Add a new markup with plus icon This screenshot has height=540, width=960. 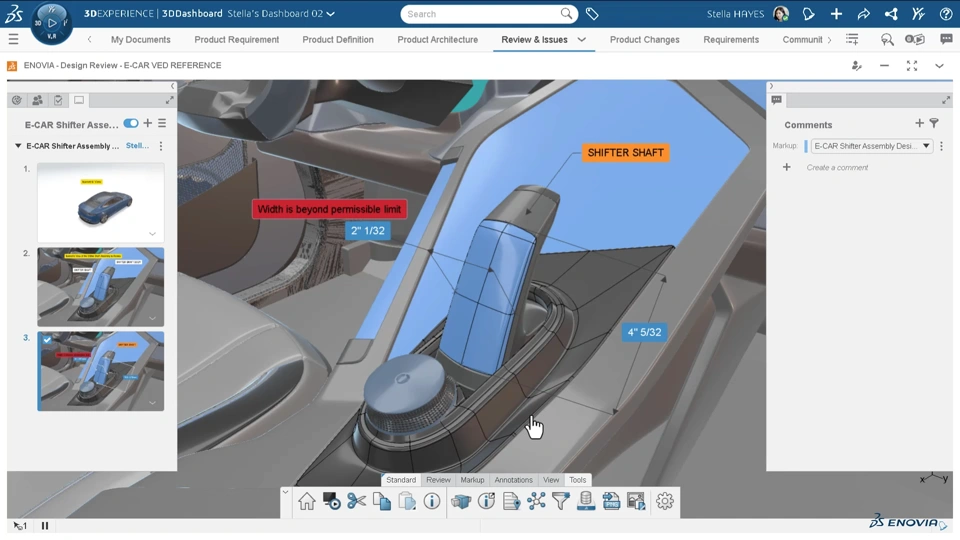(x=148, y=123)
